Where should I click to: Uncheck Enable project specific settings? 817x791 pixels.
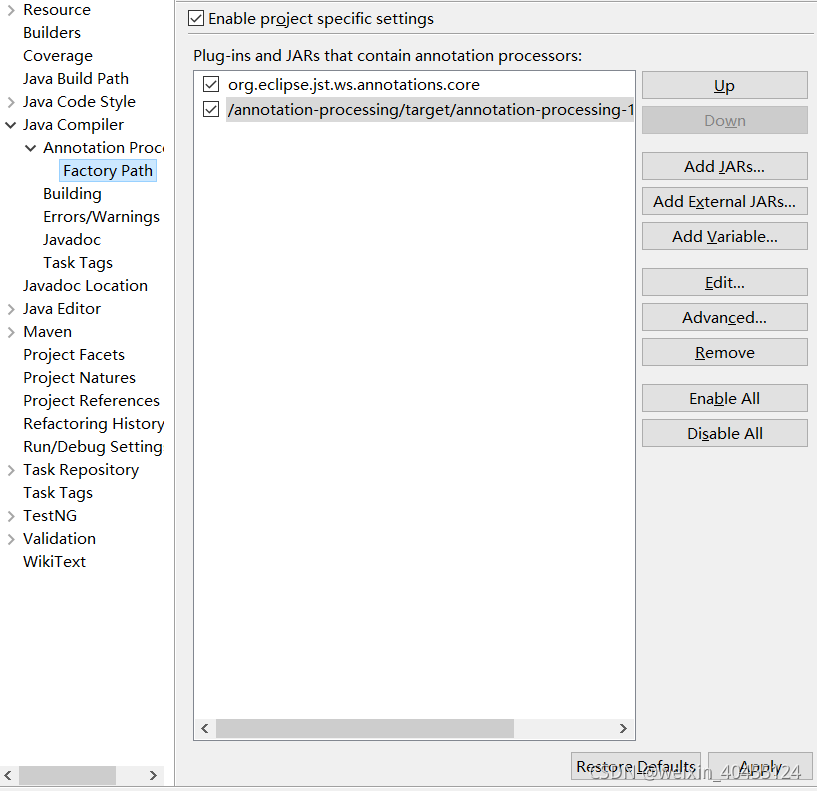click(196, 17)
